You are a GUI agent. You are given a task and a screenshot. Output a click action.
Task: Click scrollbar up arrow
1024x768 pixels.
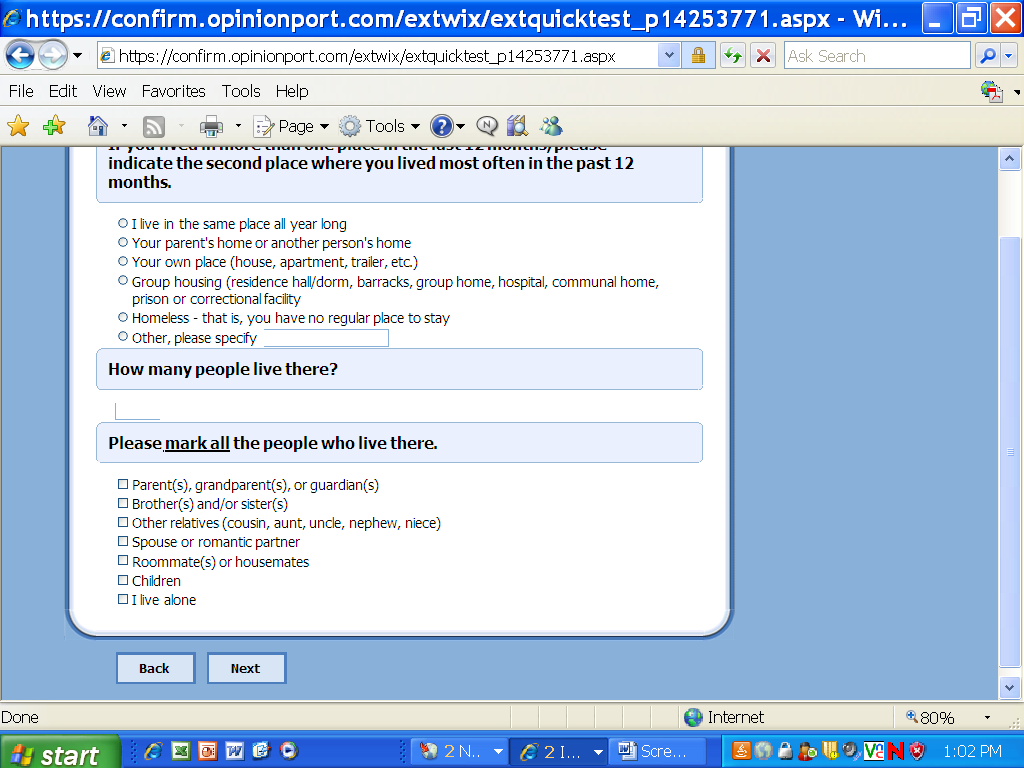(1010, 159)
